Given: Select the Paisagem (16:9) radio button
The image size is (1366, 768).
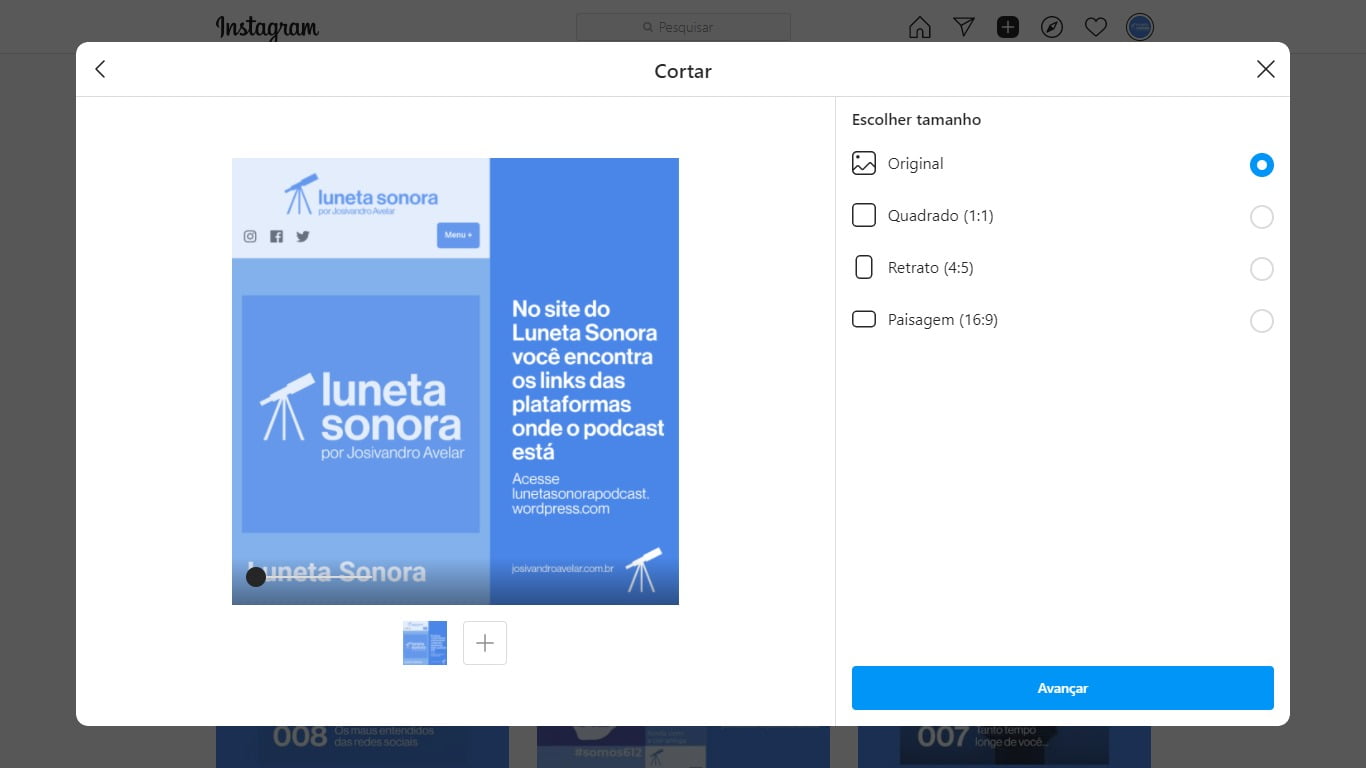Looking at the screenshot, I should point(1261,321).
